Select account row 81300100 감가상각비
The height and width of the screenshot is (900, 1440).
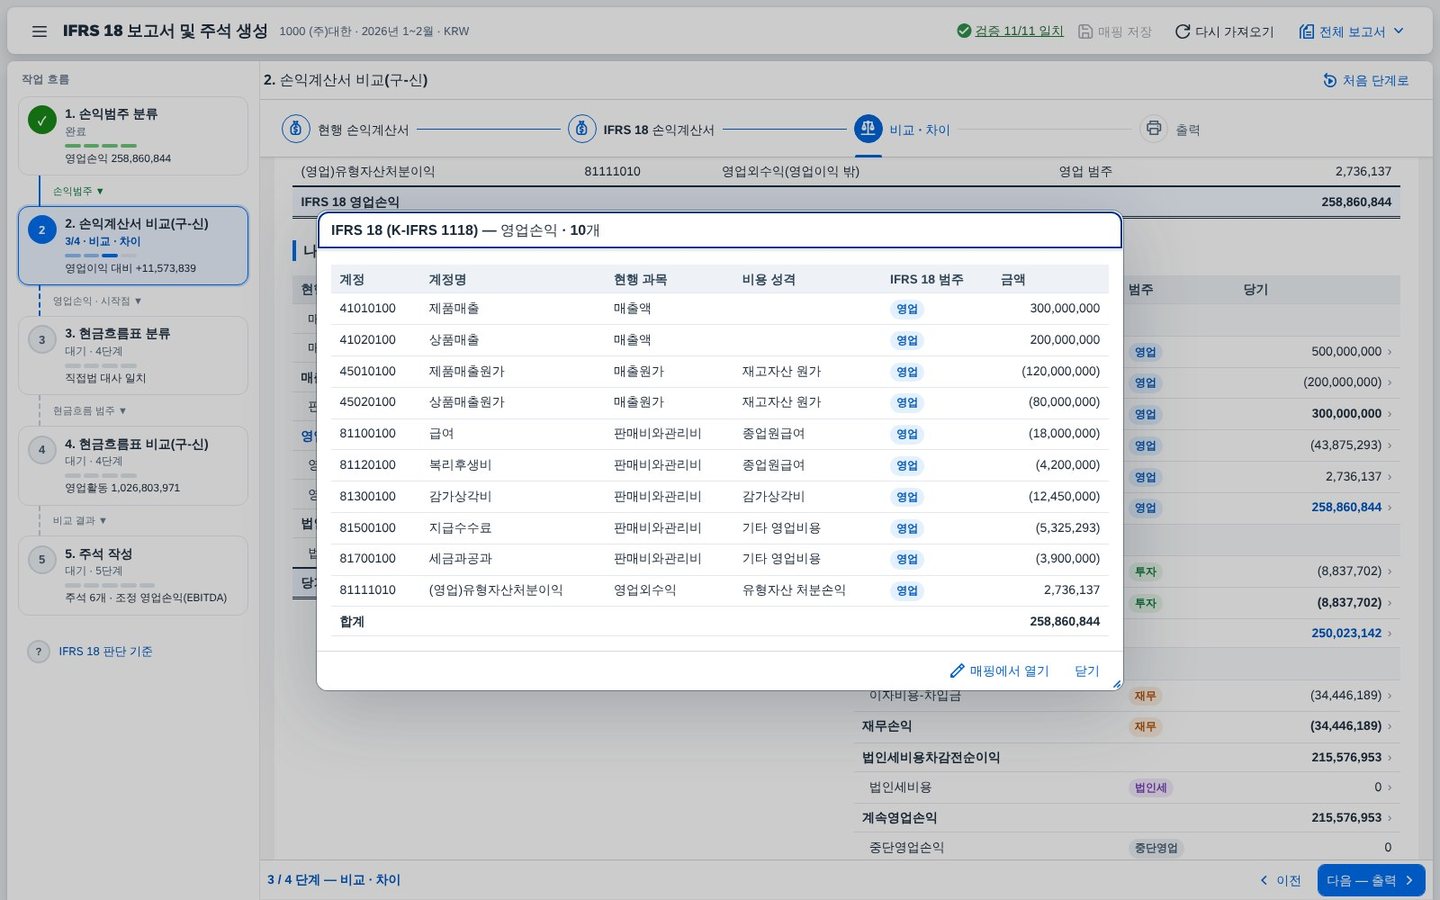pyautogui.click(x=720, y=497)
